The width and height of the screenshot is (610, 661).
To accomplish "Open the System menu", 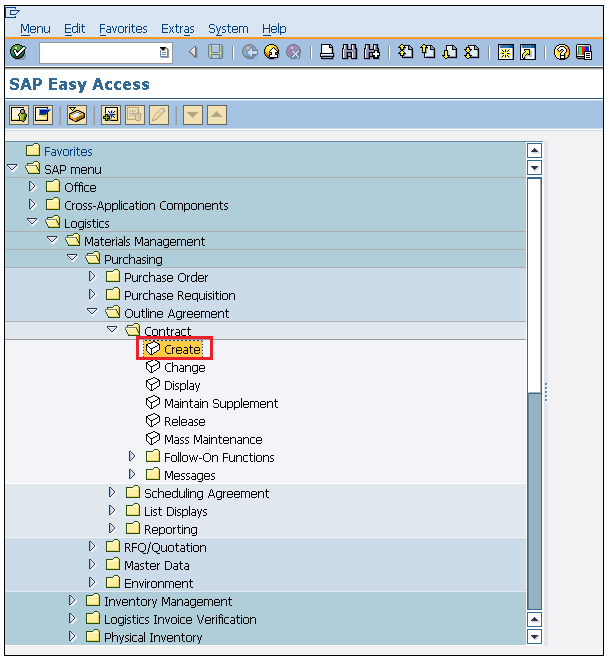I will [x=228, y=29].
